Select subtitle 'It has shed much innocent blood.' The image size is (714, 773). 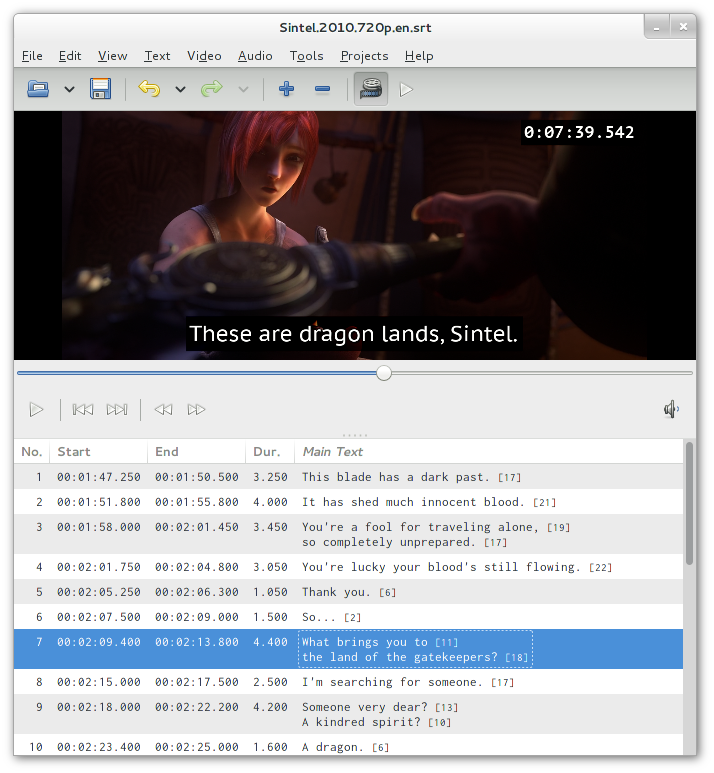(348, 502)
